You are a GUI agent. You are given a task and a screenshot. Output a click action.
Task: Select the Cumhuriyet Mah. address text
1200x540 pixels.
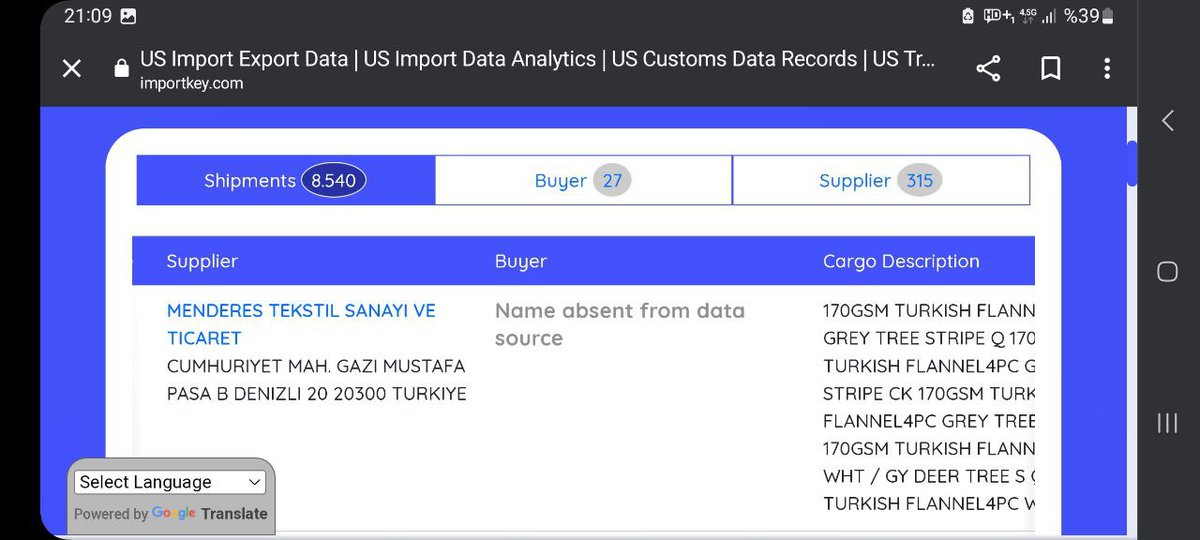(x=317, y=380)
